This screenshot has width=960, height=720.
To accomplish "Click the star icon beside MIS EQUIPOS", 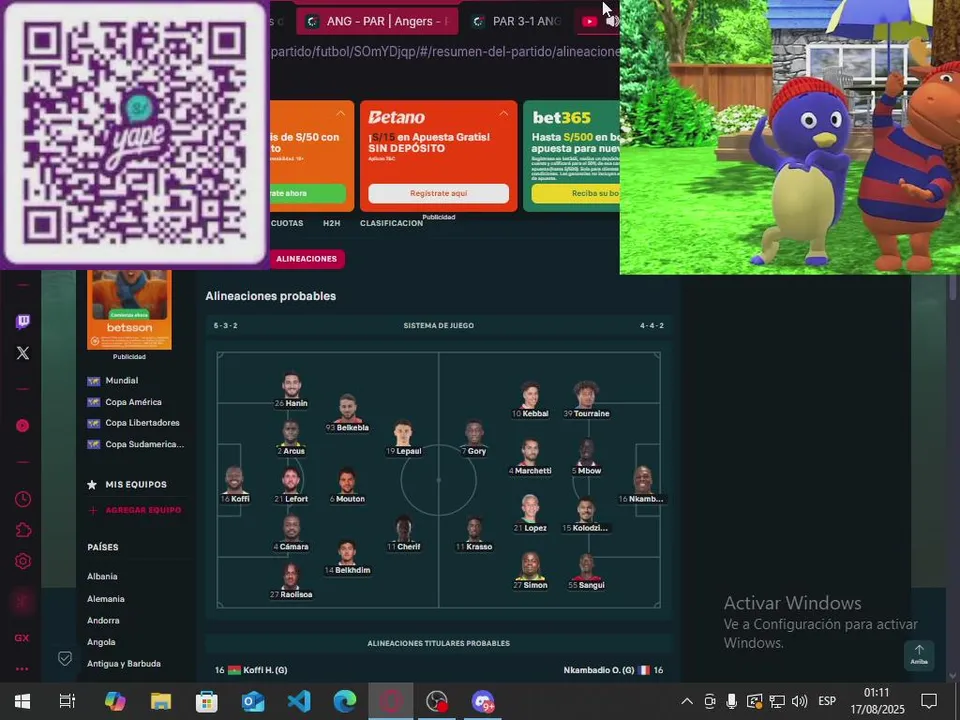I will tap(92, 484).
